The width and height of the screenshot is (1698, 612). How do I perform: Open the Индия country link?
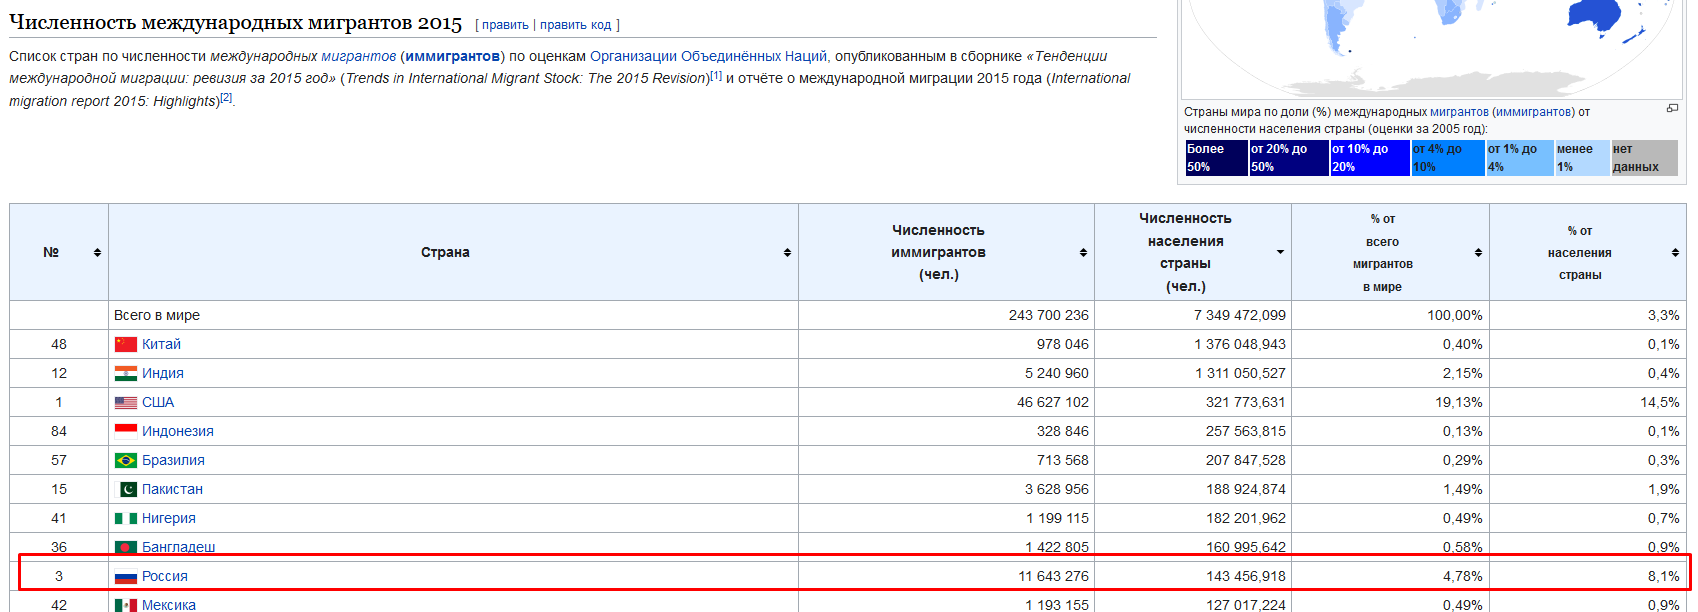point(163,373)
